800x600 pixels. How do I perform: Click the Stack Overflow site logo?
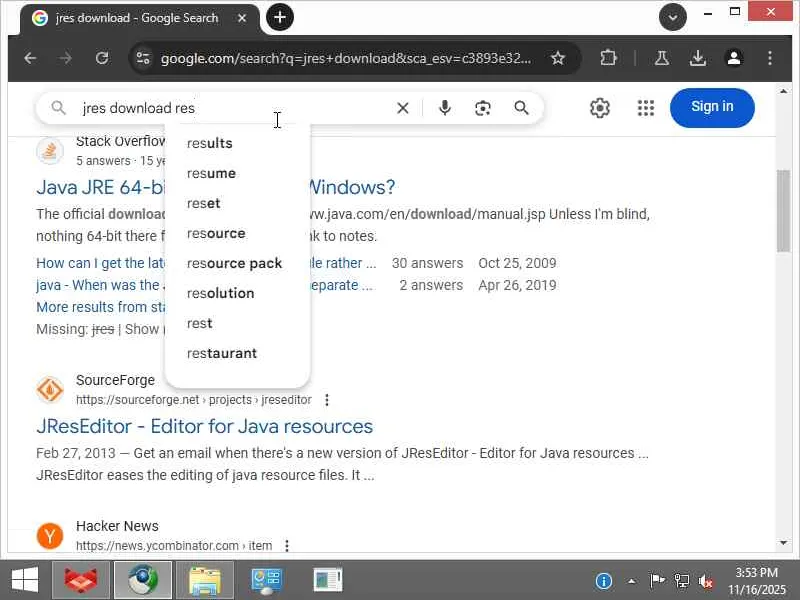pos(50,151)
